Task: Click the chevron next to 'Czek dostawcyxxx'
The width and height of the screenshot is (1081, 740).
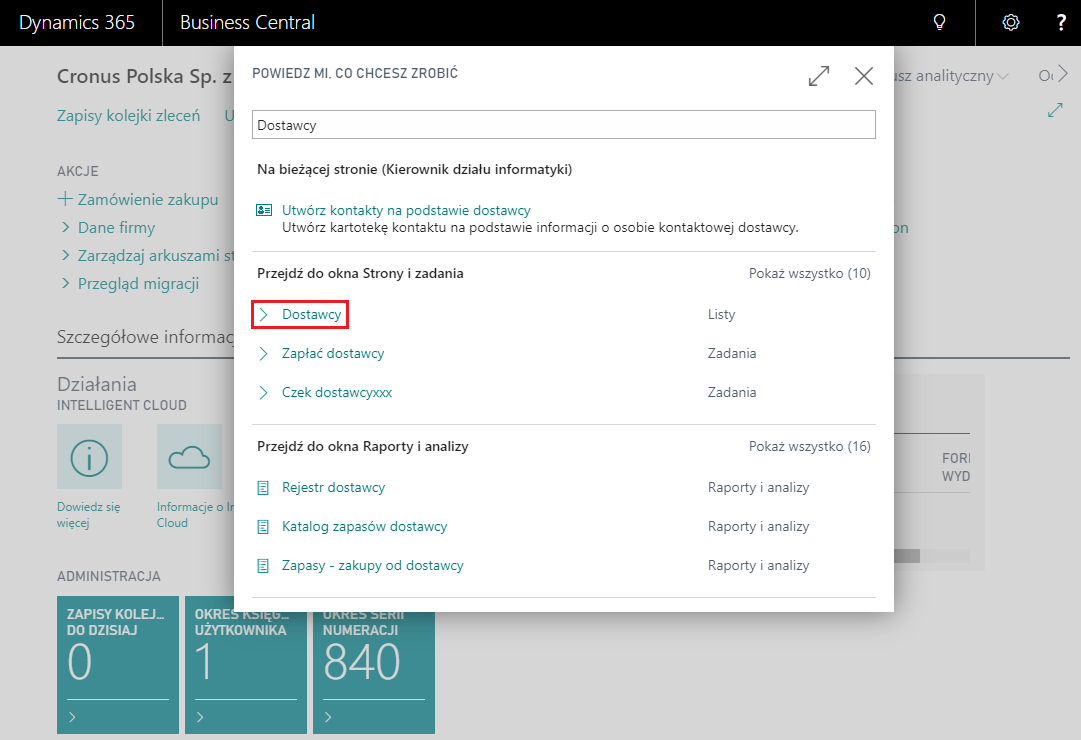Action: (263, 392)
